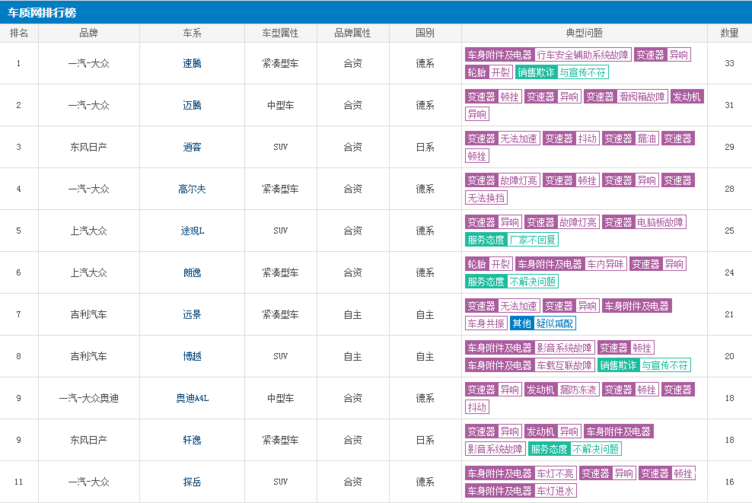The height and width of the screenshot is (503, 752).
Task: Click SUV cell in 探岳 row
Action: (281, 482)
